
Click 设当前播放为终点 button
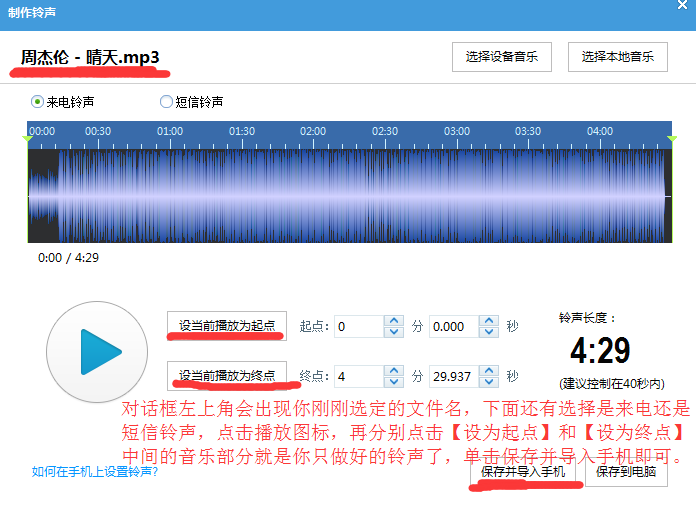227,376
